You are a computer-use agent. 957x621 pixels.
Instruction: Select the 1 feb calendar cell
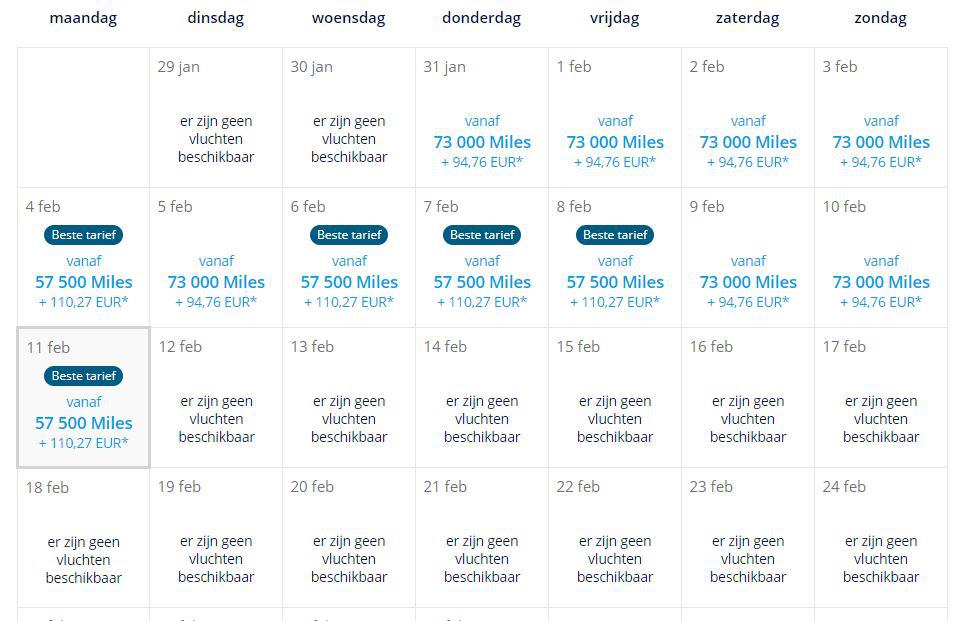point(615,118)
